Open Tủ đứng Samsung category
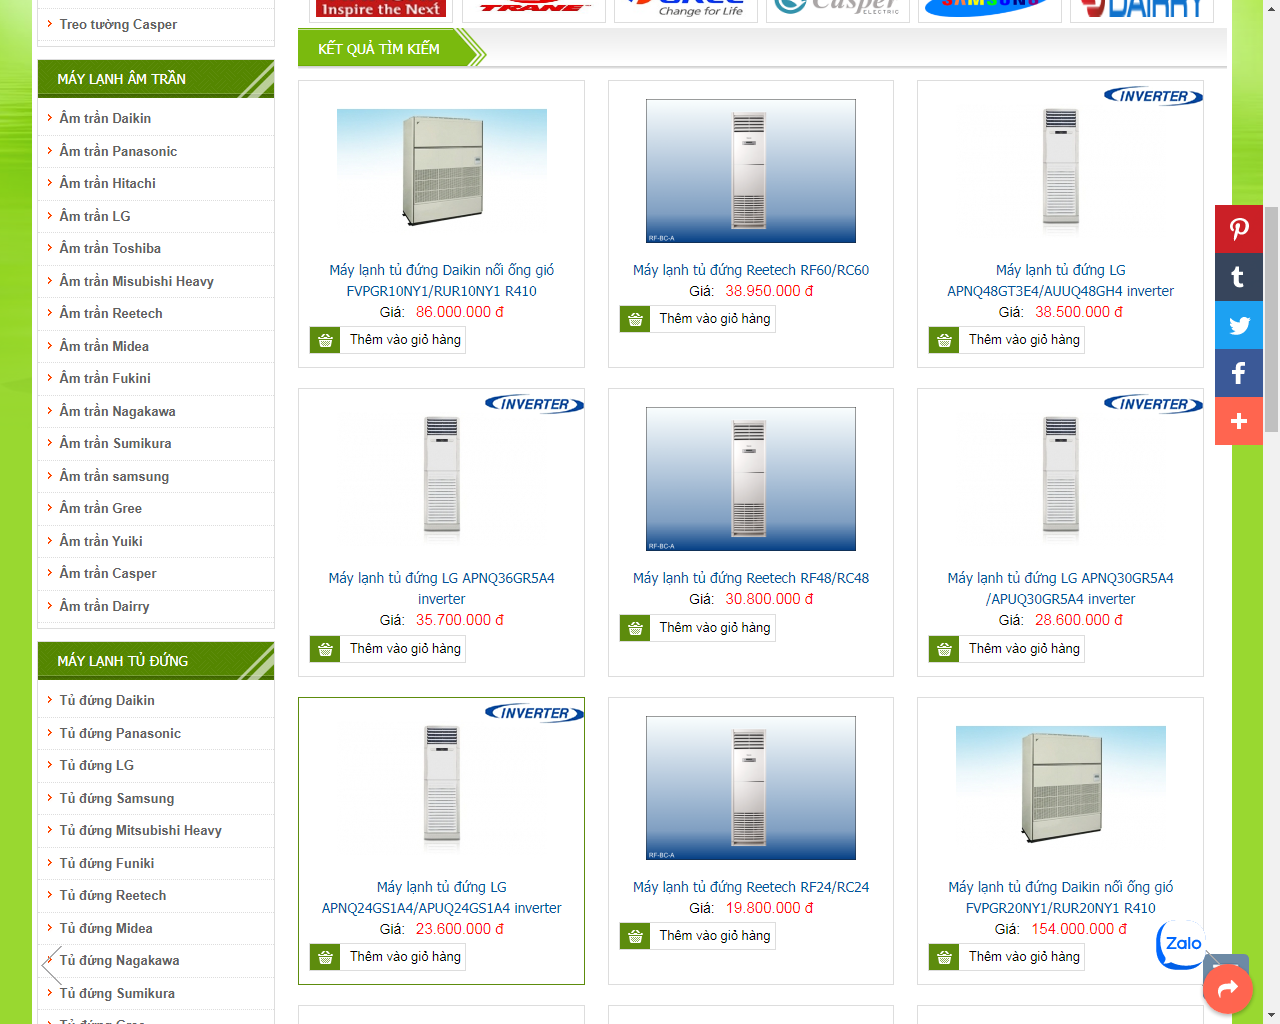 point(117,798)
